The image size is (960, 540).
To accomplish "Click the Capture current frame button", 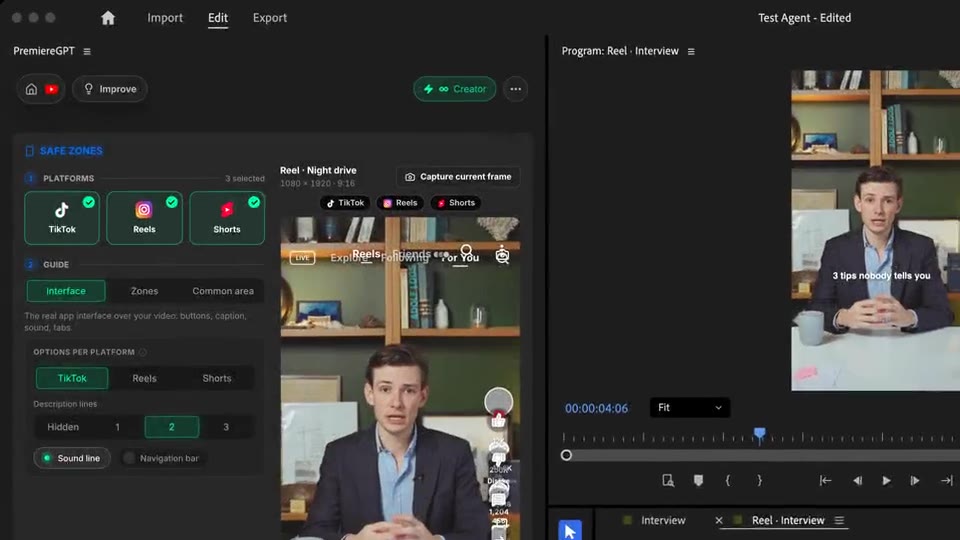I will pos(458,177).
